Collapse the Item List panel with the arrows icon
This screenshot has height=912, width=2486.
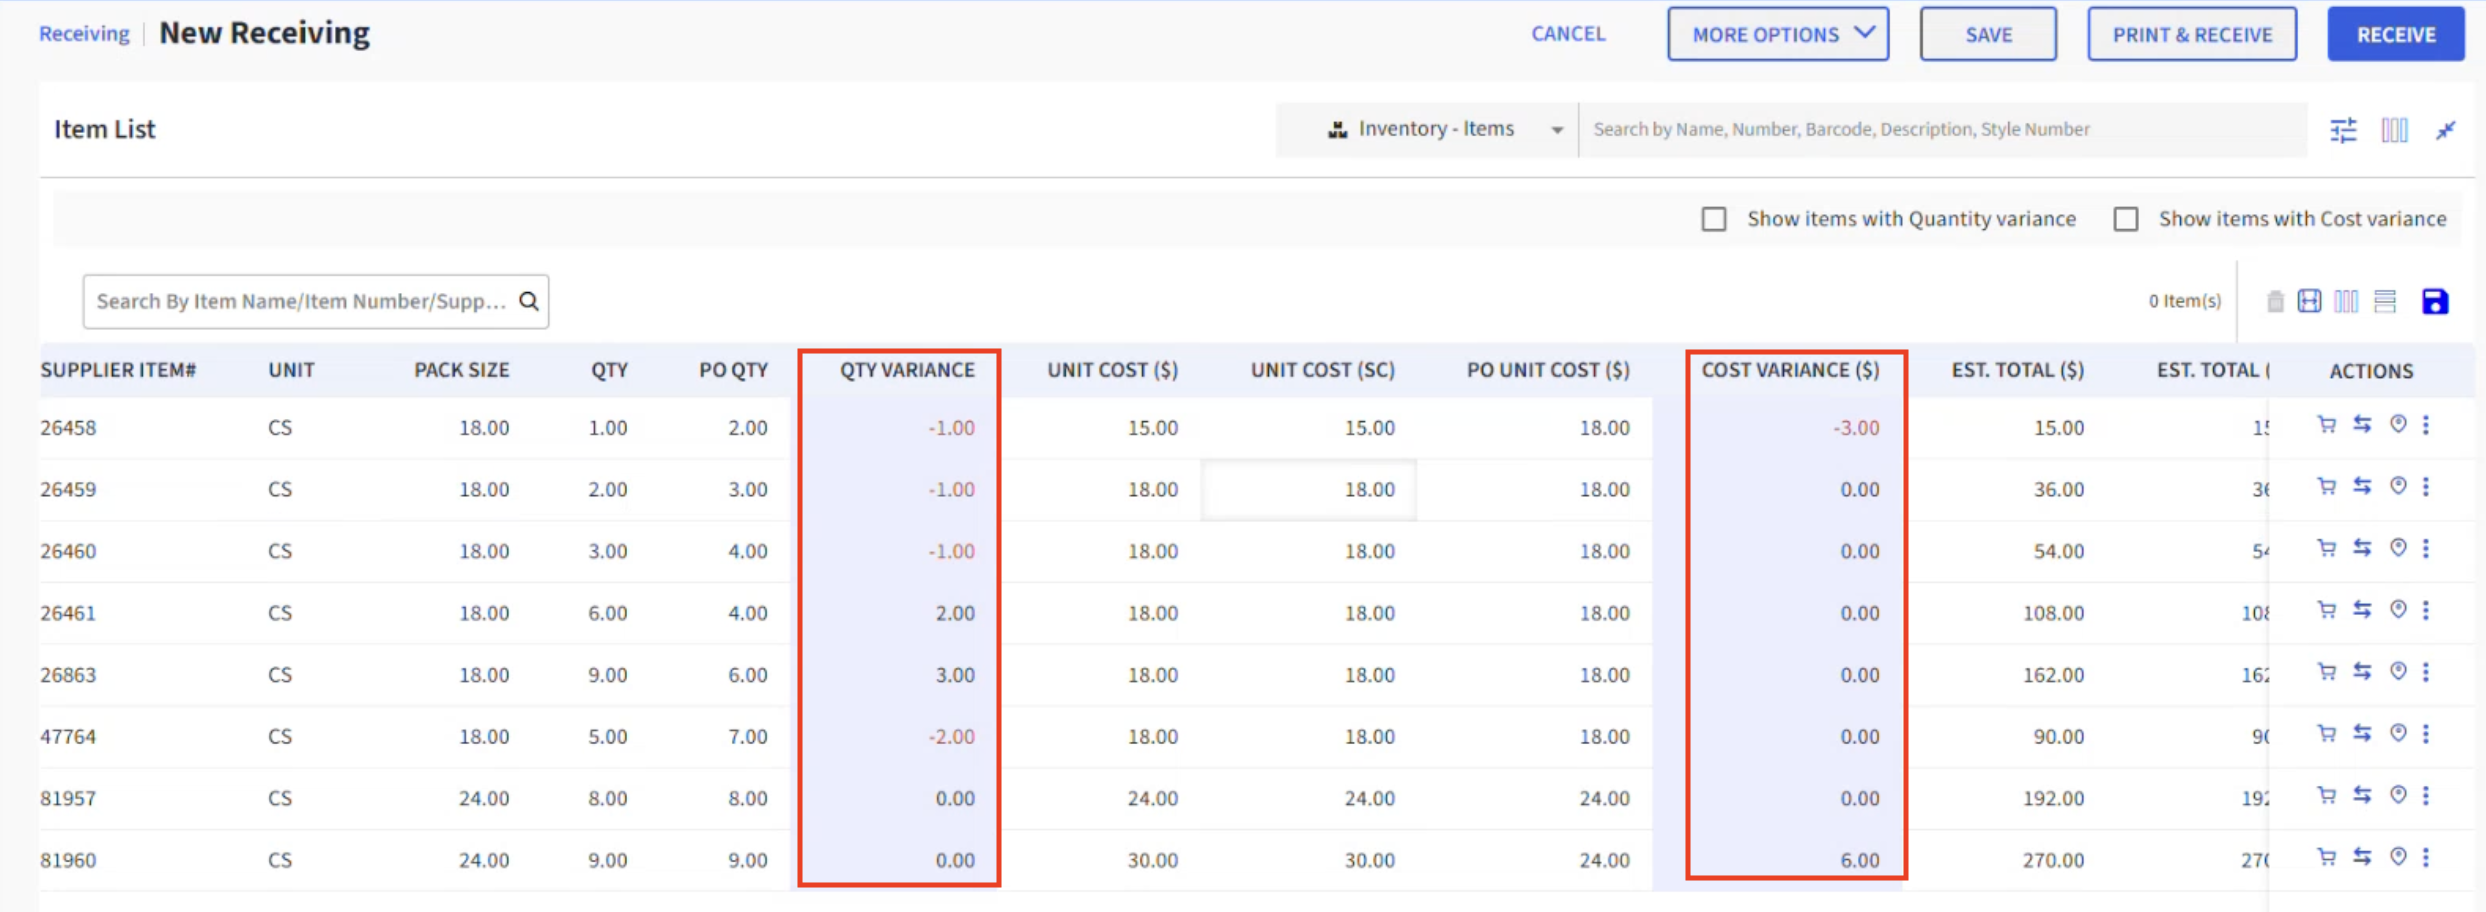click(2445, 130)
